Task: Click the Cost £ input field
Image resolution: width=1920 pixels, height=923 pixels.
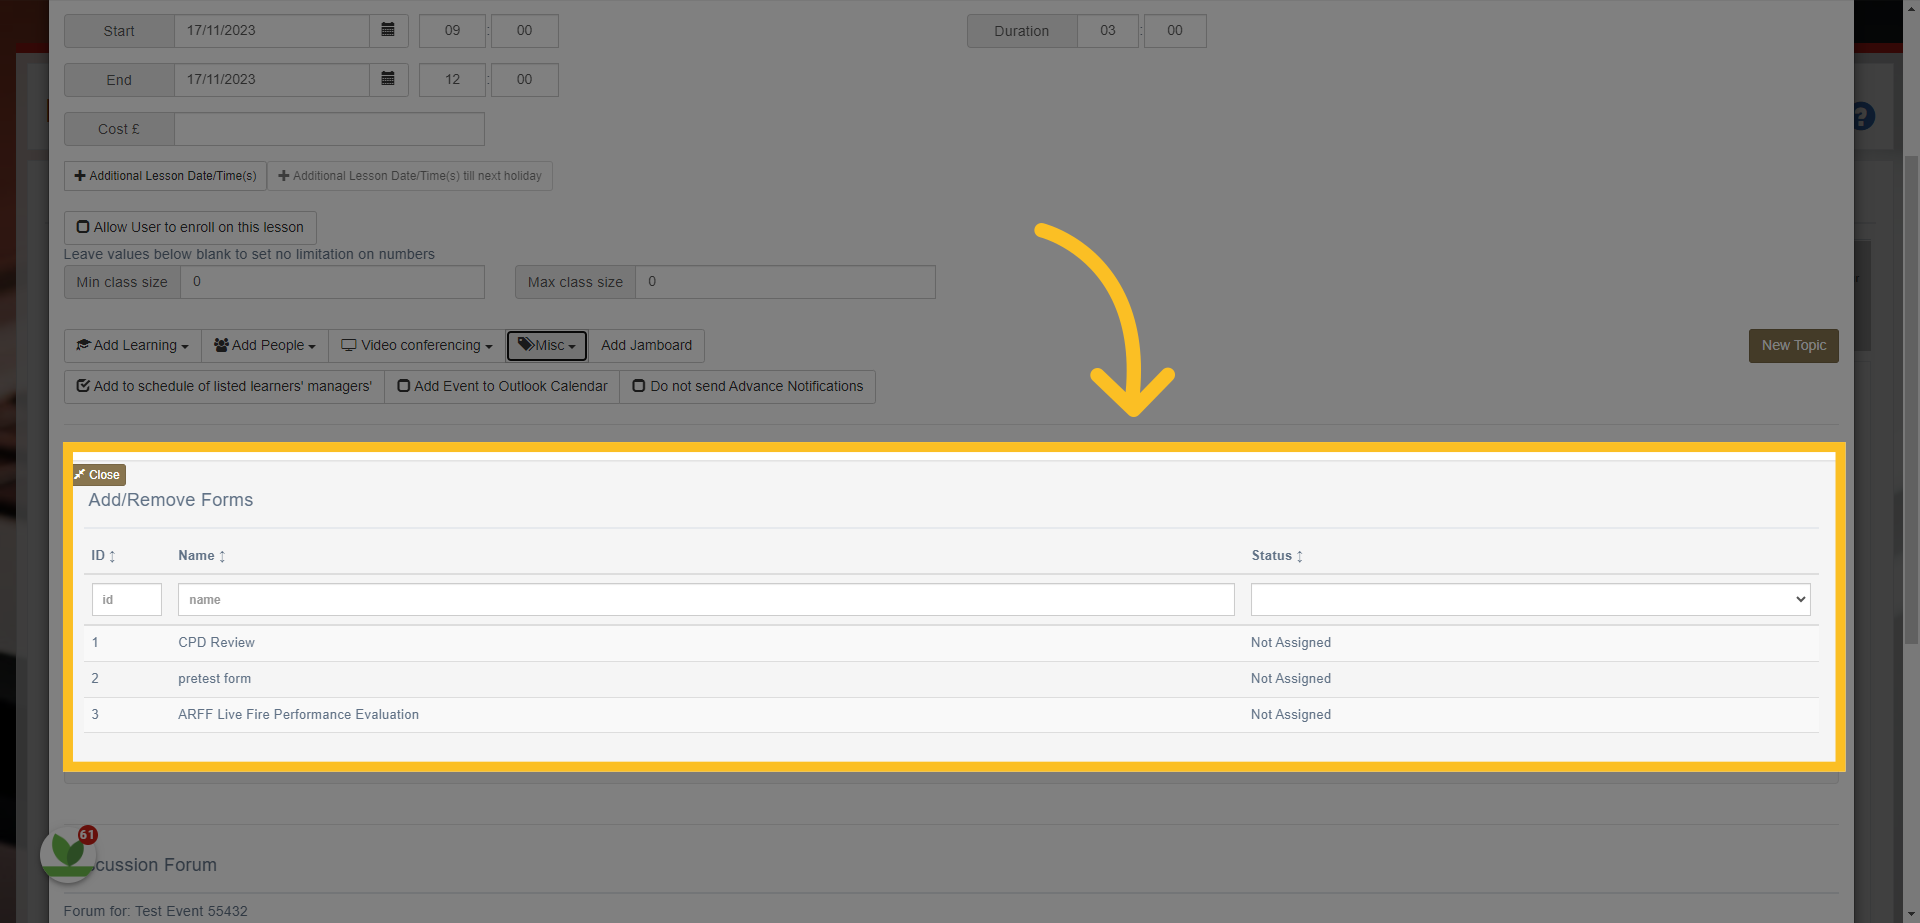Action: pos(329,129)
